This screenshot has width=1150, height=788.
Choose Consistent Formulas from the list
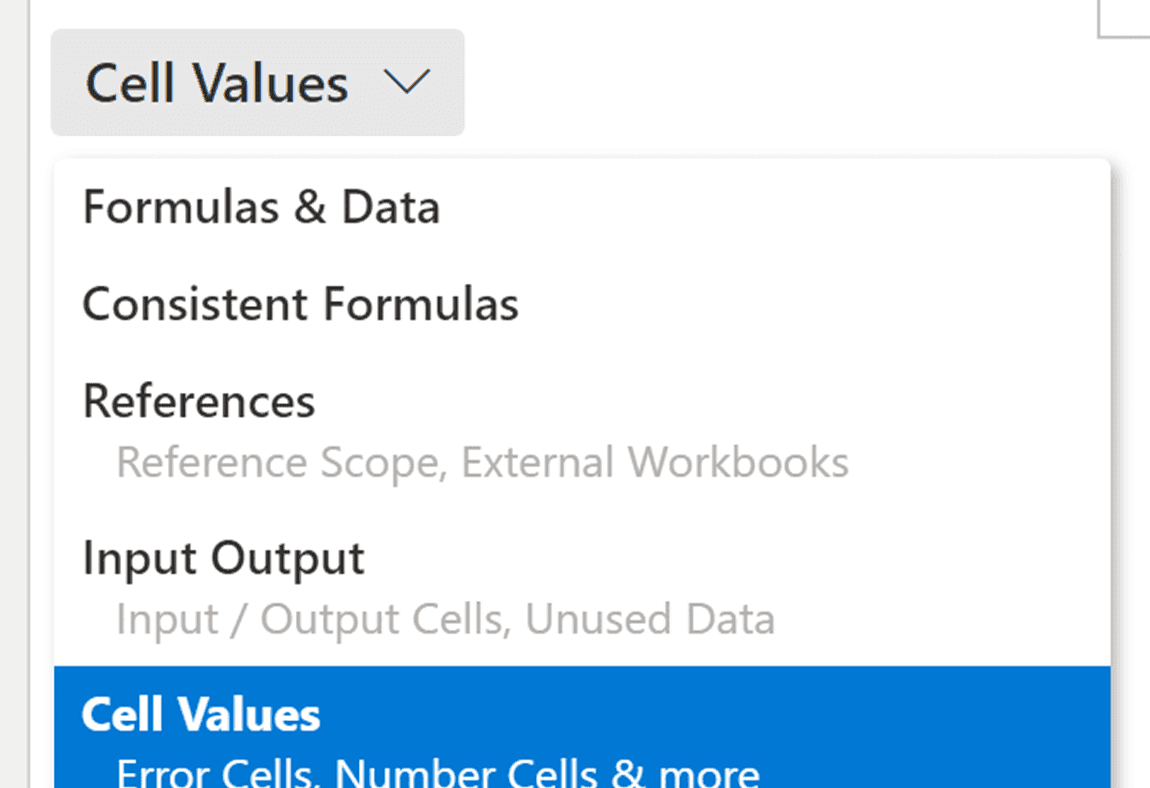tap(300, 303)
